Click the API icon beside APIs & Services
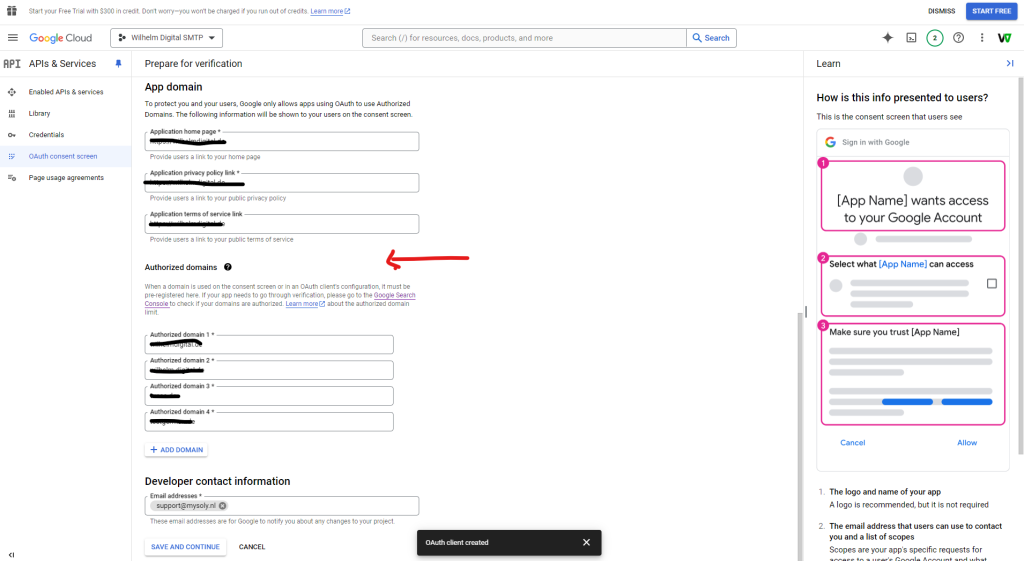The image size is (1024, 561). 12,63
